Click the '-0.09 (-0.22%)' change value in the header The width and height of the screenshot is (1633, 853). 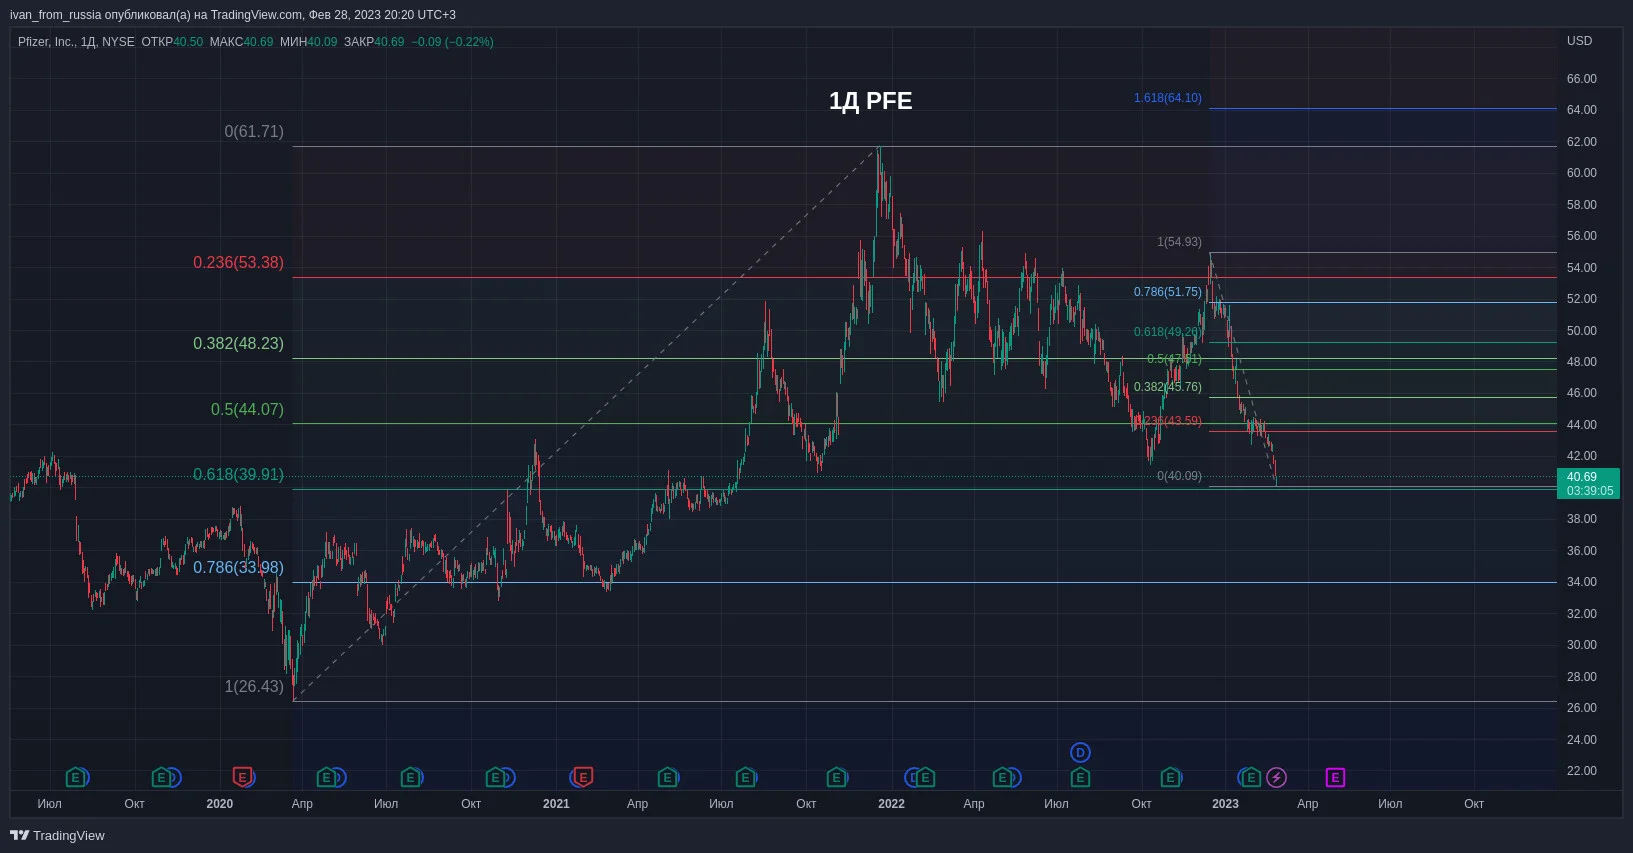[453, 42]
